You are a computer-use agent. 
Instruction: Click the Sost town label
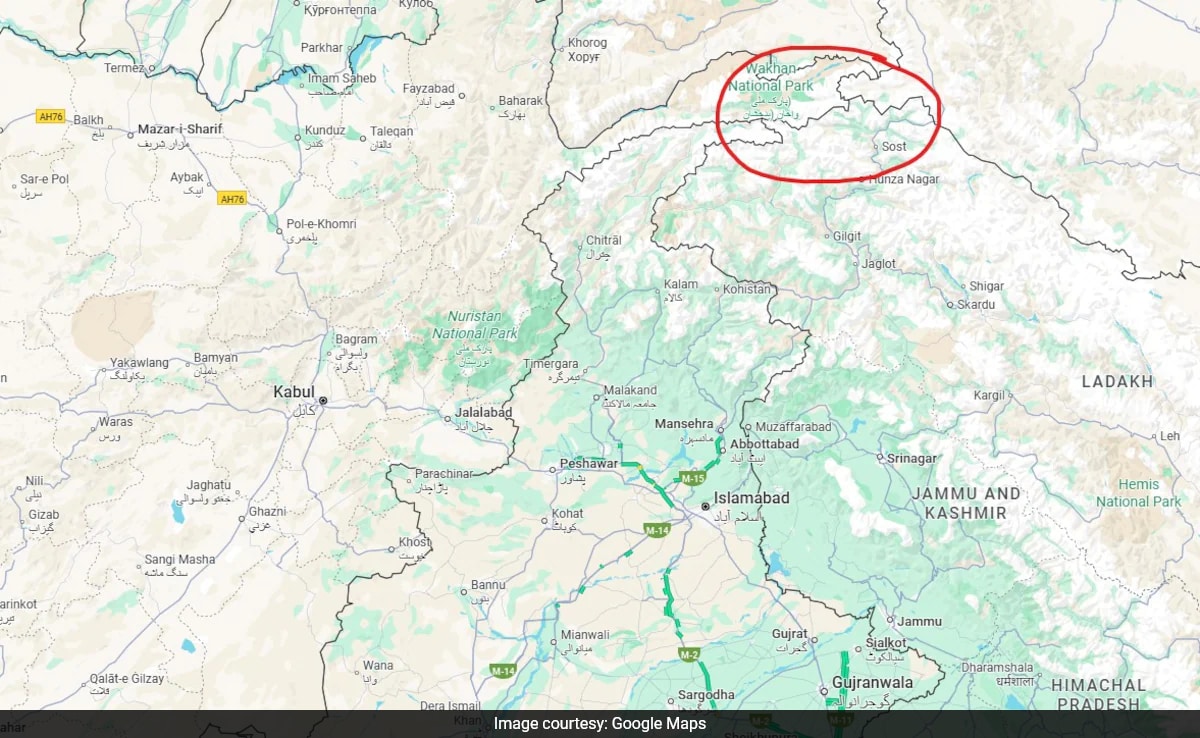[x=894, y=146]
